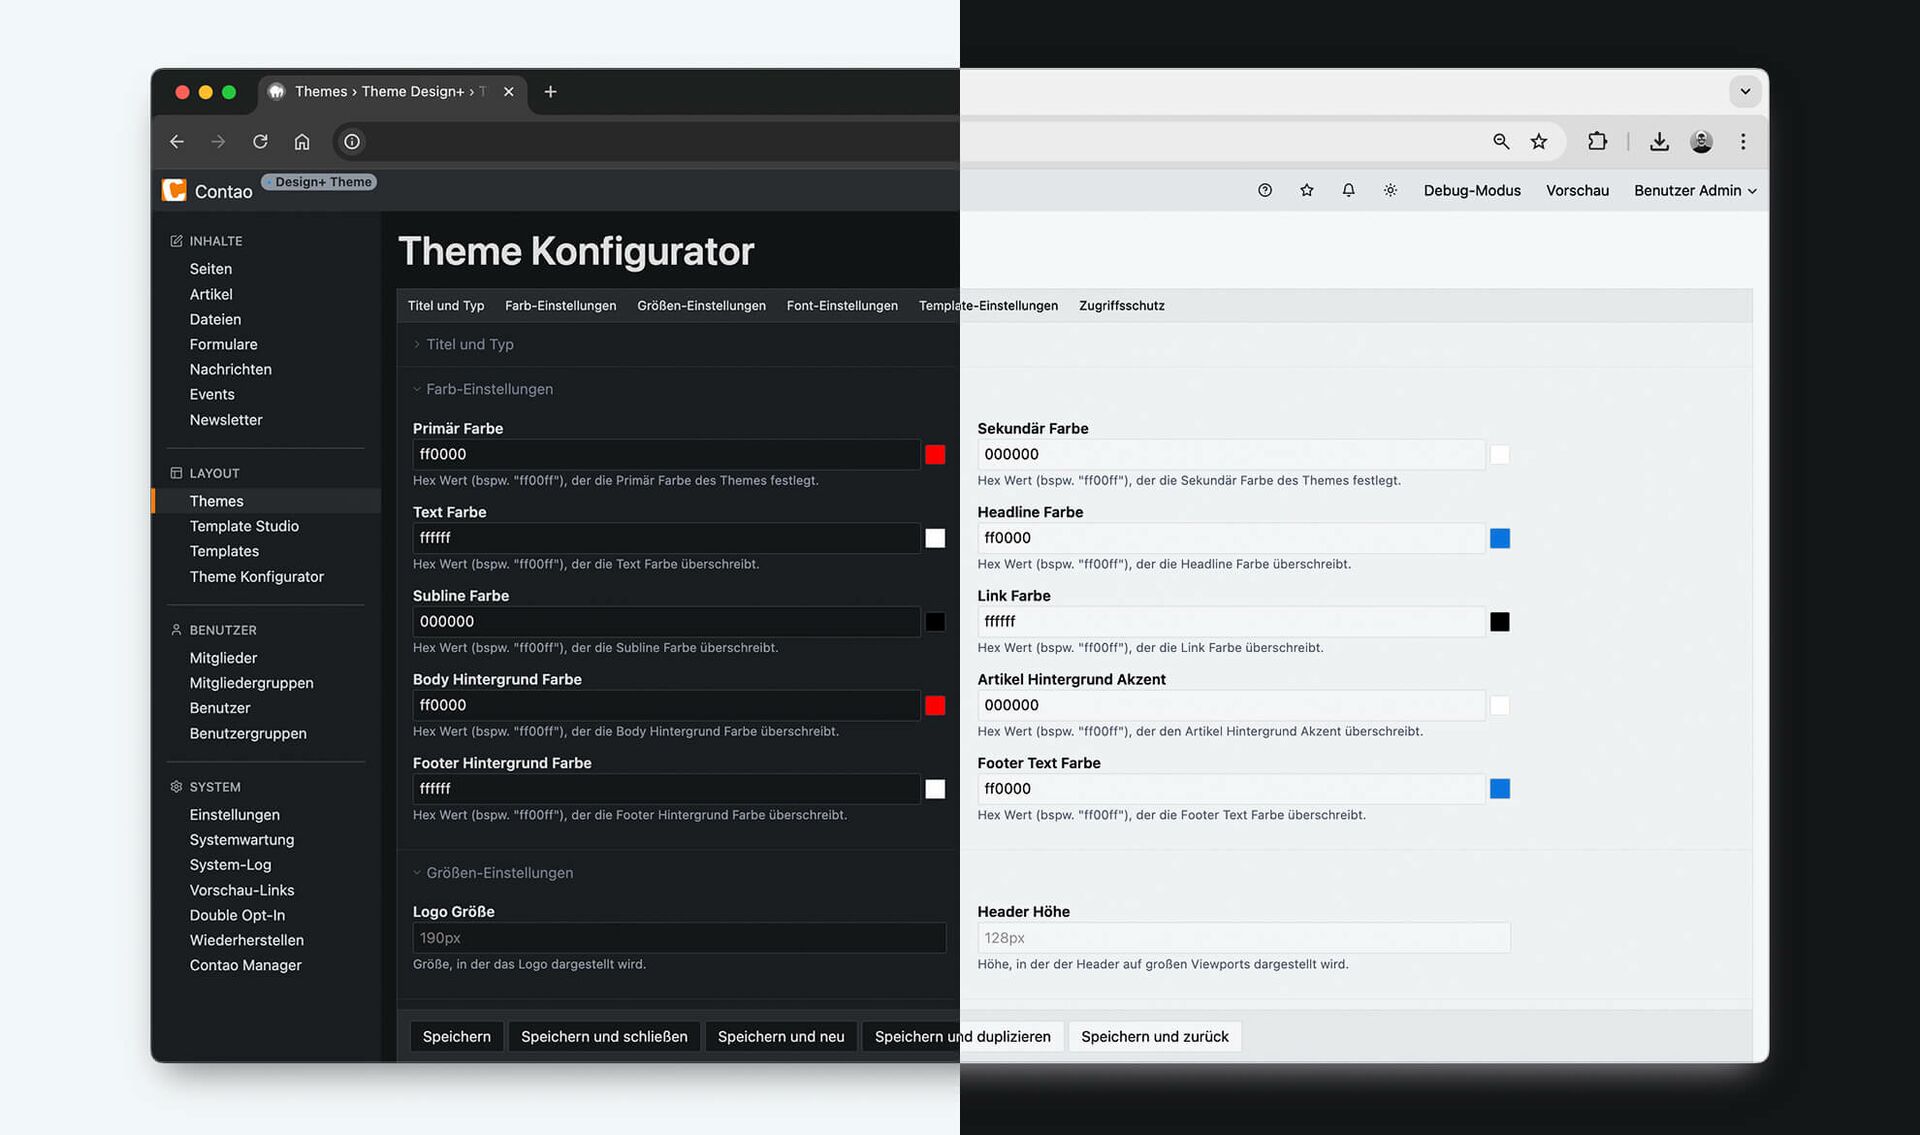Open the Template Studio sidebar link
Screen dimensions: 1920x1135
244,526
